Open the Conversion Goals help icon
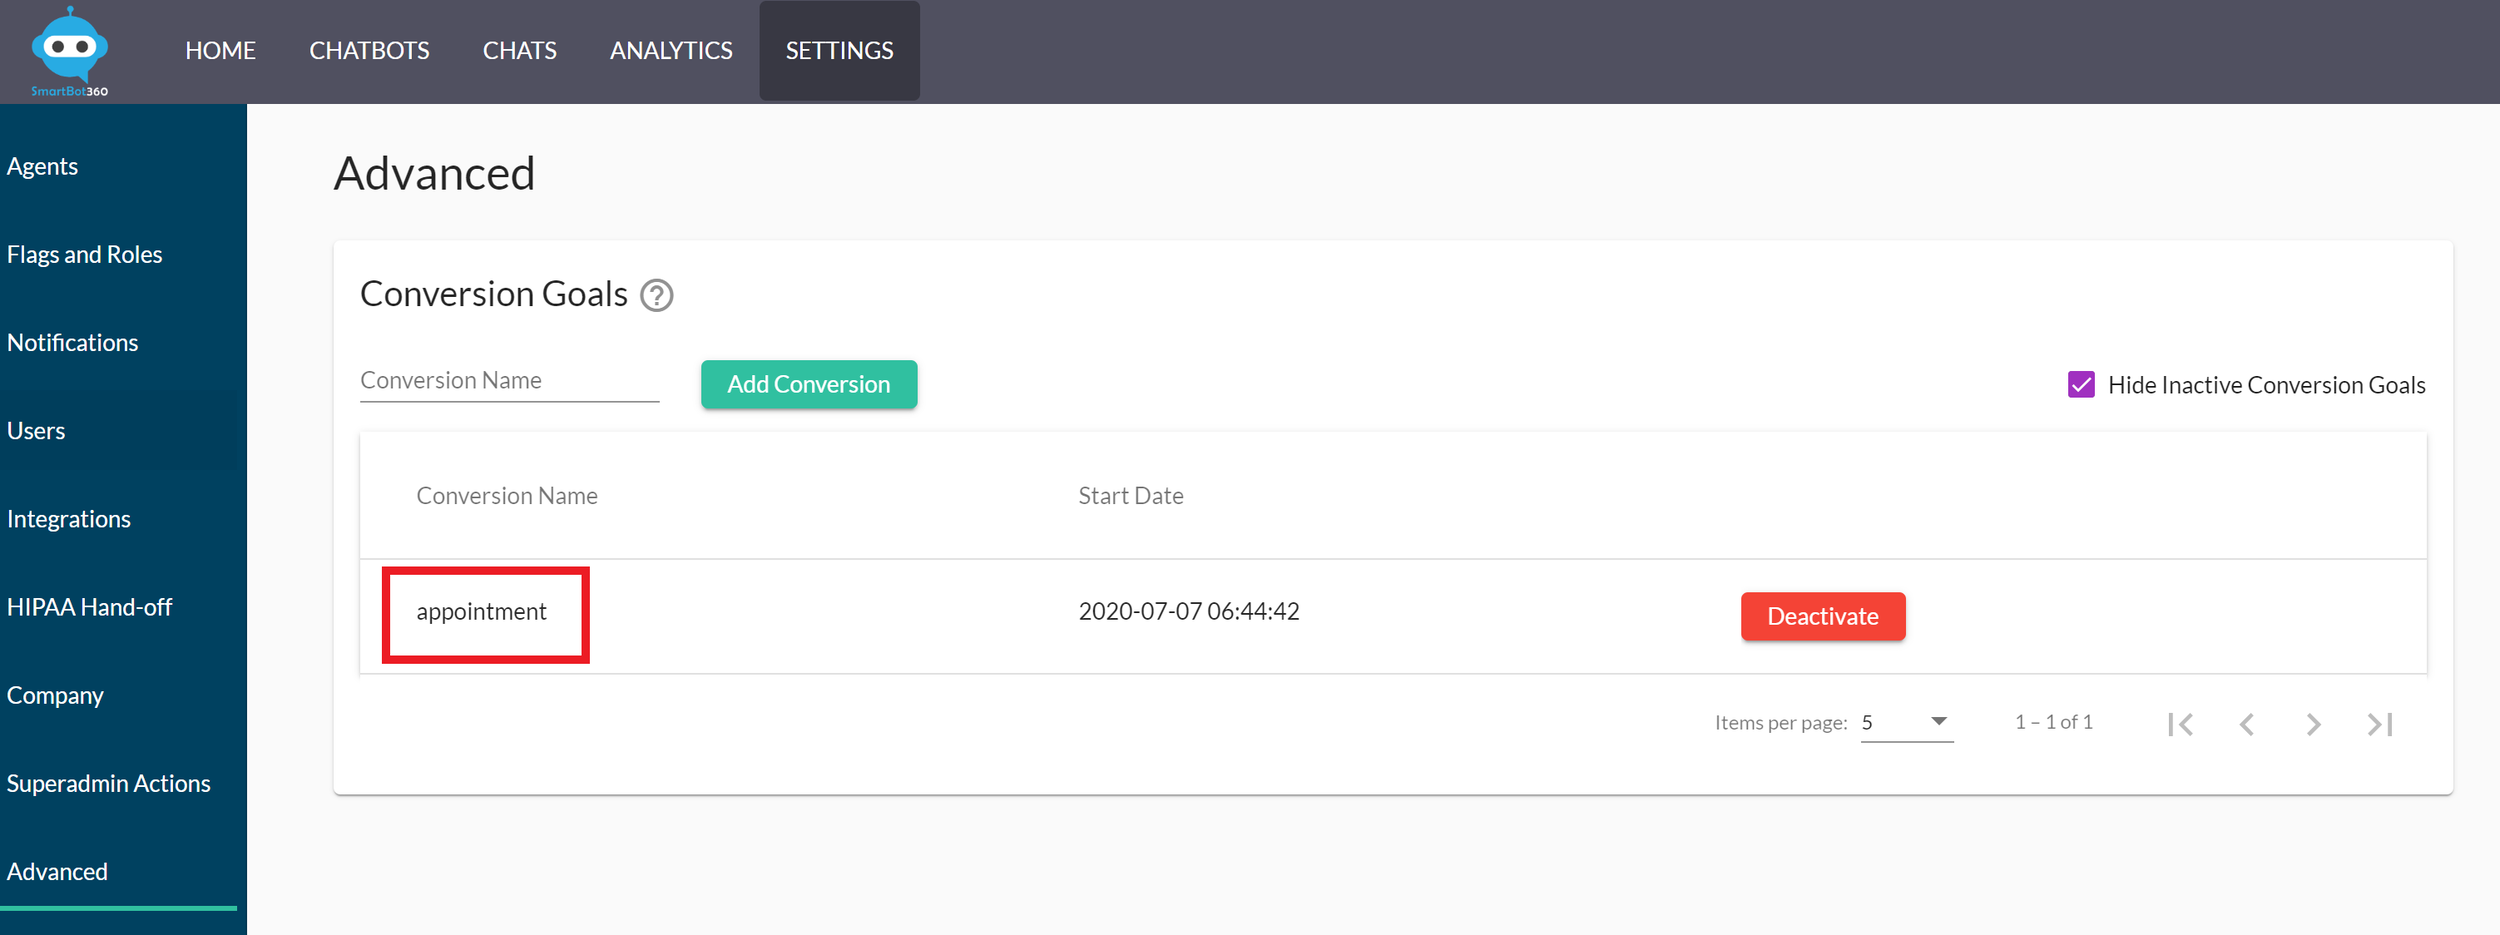 [657, 296]
